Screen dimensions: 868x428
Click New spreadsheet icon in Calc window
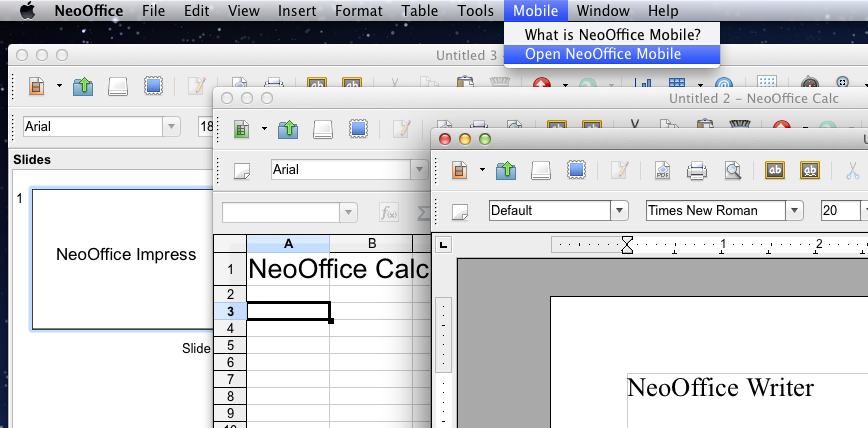coord(241,129)
